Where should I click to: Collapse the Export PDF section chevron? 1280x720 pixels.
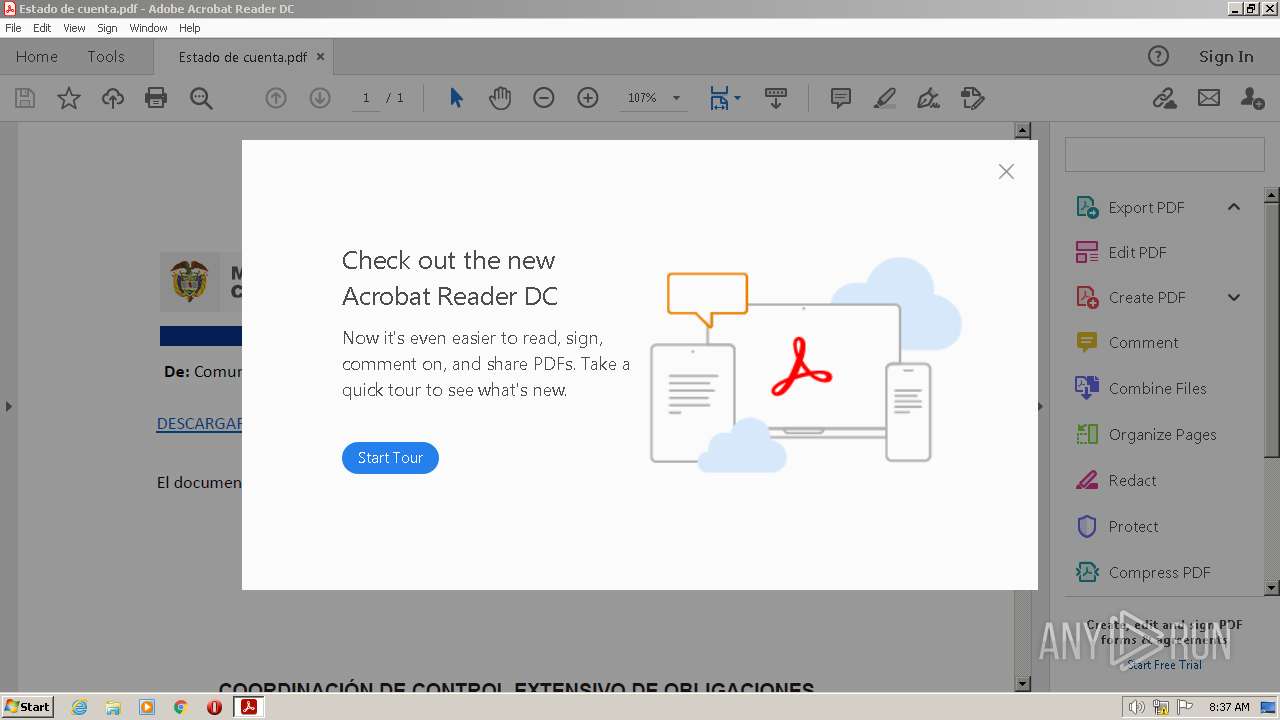(1234, 207)
